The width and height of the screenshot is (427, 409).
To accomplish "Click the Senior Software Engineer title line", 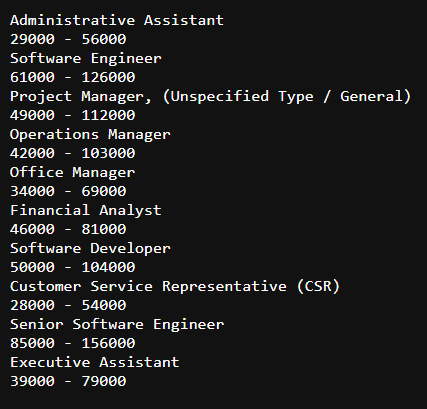I will (x=117, y=325).
